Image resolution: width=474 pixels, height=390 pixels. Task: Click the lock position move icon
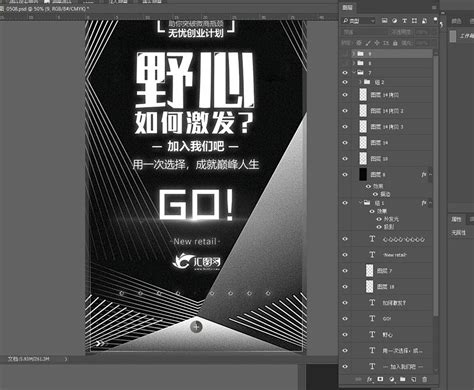pyautogui.click(x=377, y=43)
